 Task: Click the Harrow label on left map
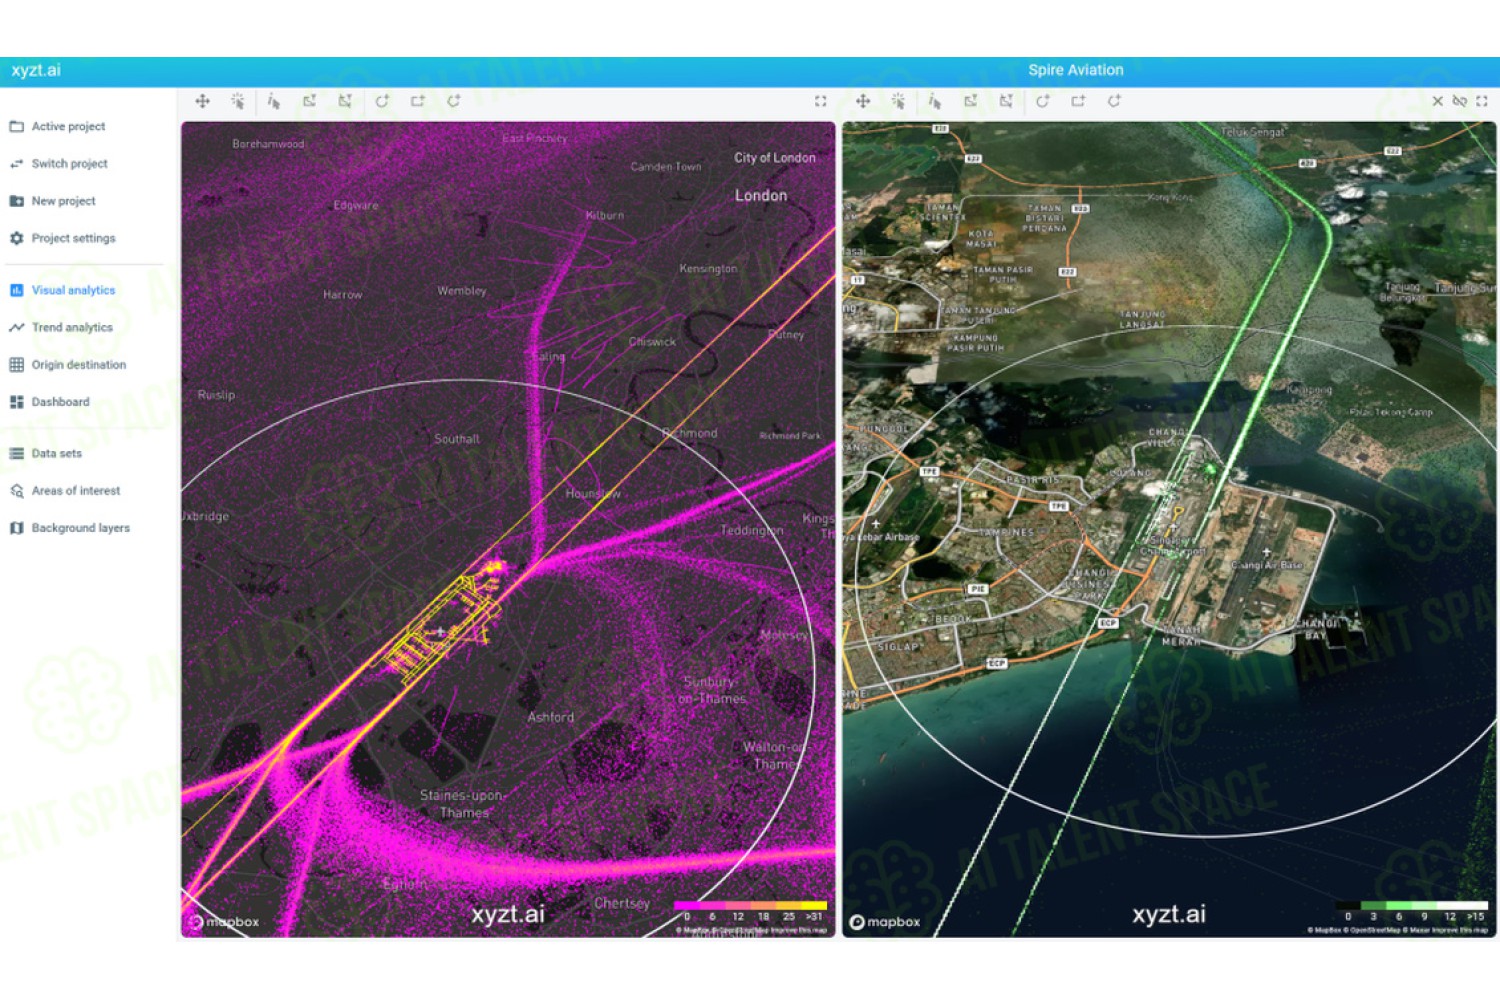point(343,295)
